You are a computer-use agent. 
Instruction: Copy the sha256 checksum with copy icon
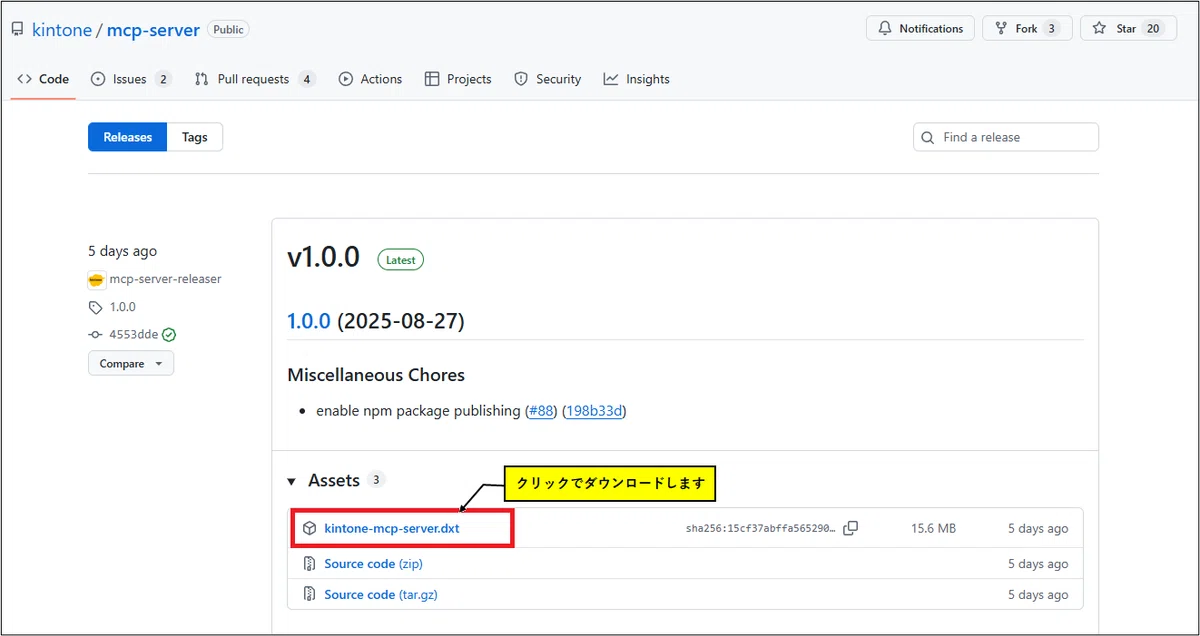point(850,528)
